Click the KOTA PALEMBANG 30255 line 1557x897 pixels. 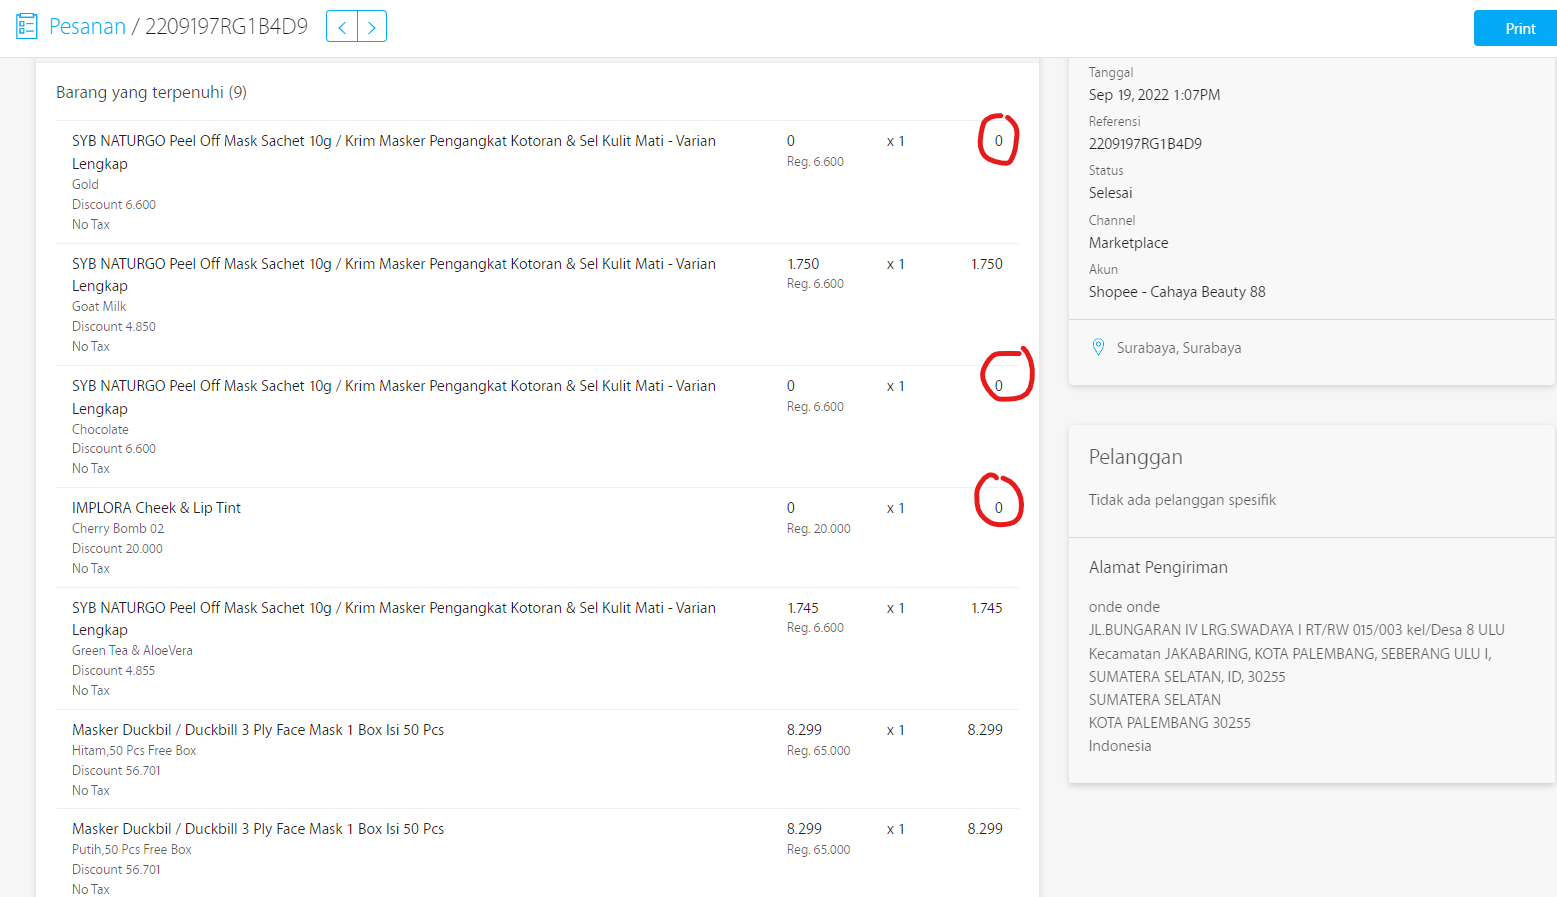[1170, 723]
